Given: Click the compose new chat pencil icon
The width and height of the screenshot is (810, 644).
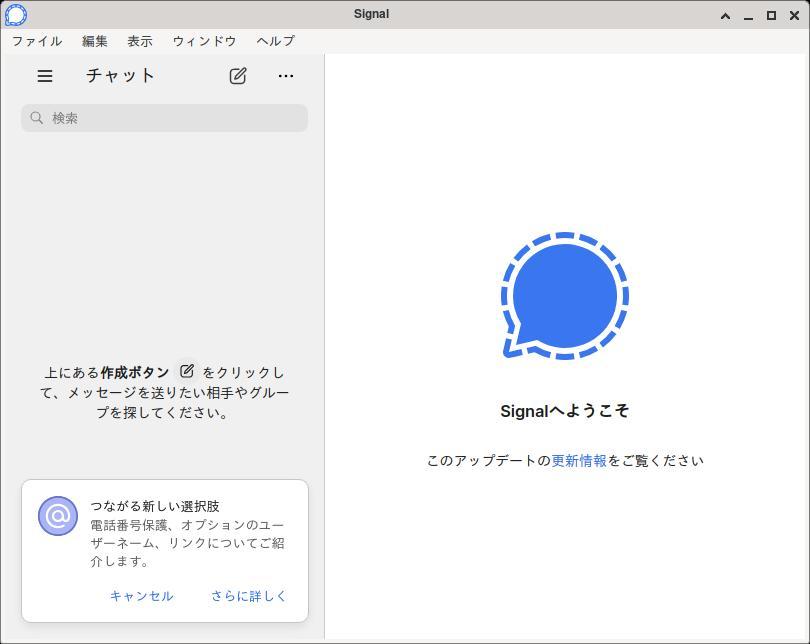Looking at the screenshot, I should tap(238, 76).
